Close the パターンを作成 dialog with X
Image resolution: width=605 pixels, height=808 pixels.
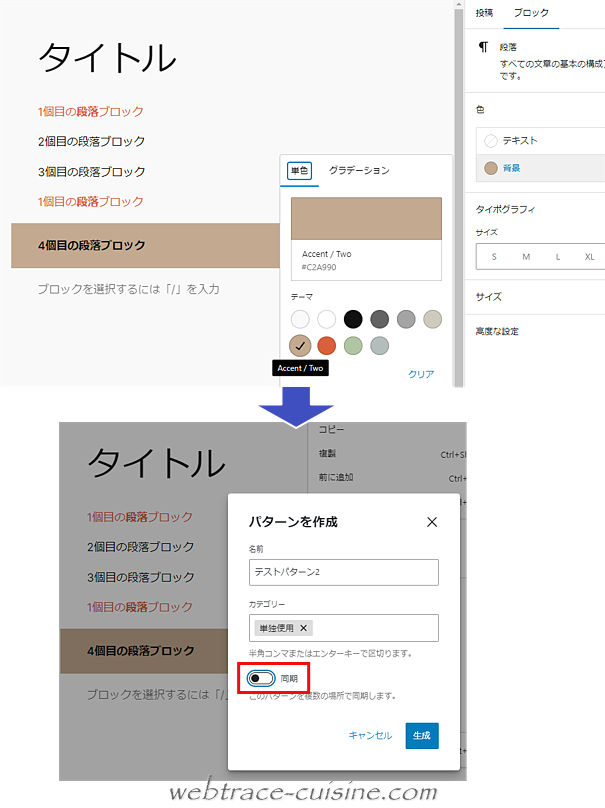pyautogui.click(x=432, y=522)
